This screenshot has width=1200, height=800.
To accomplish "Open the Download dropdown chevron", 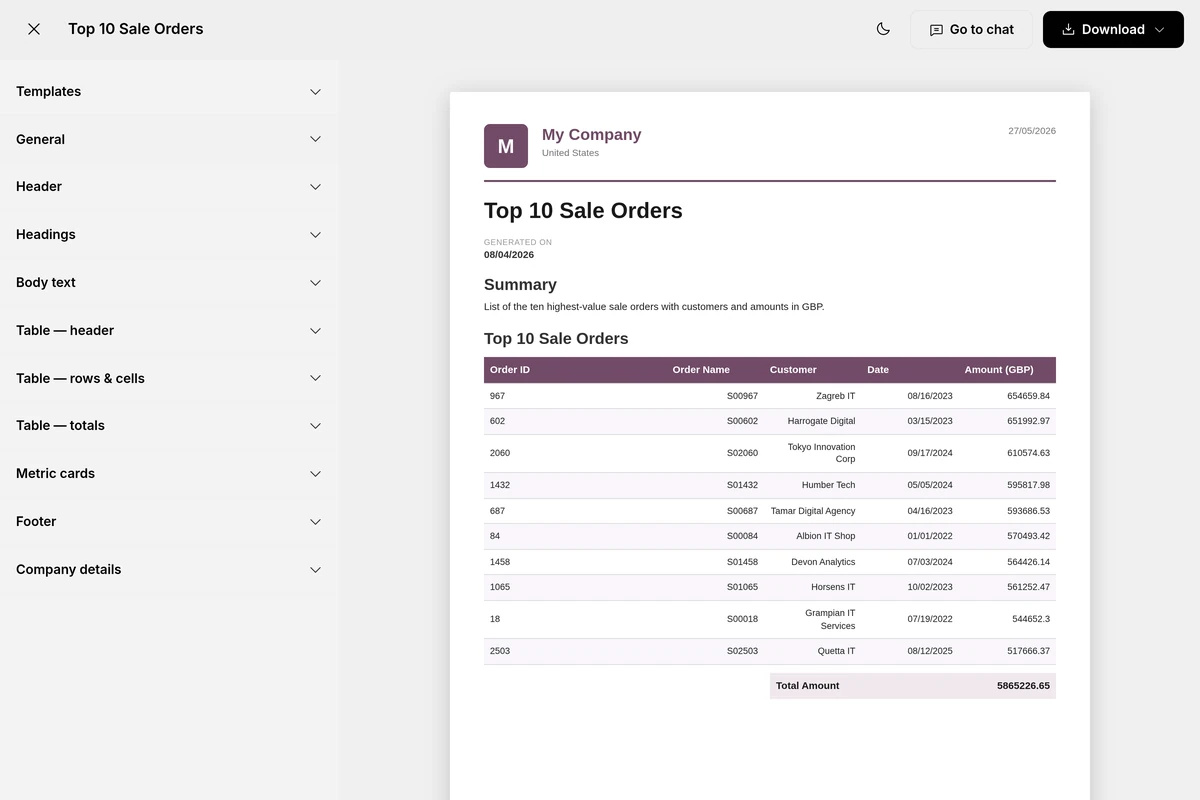I will [1160, 29].
